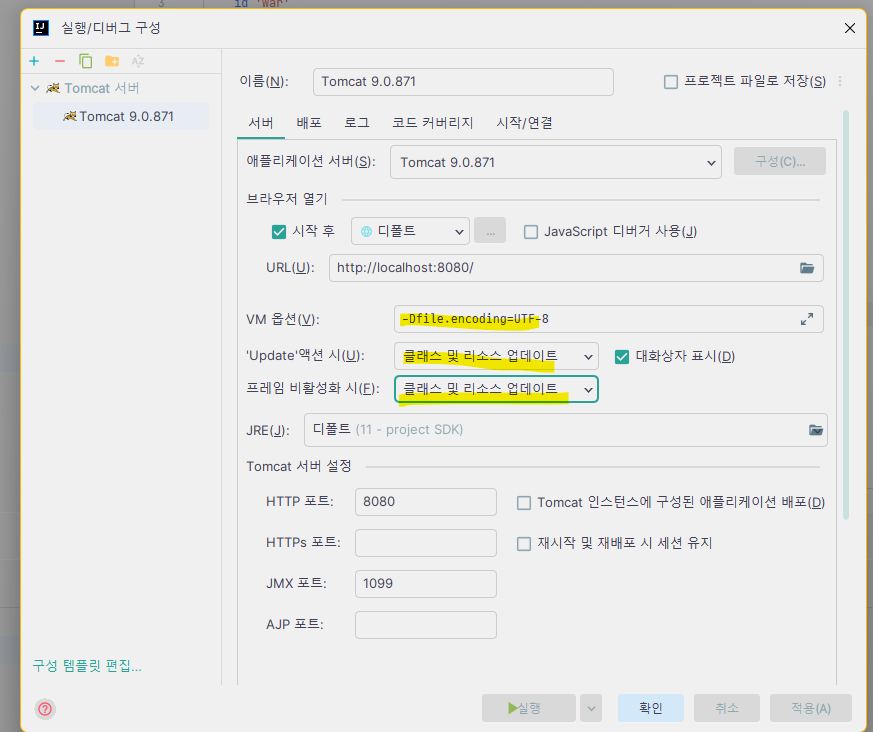
Task: Click the settings panel vertical scrollbar
Action: 846,315
